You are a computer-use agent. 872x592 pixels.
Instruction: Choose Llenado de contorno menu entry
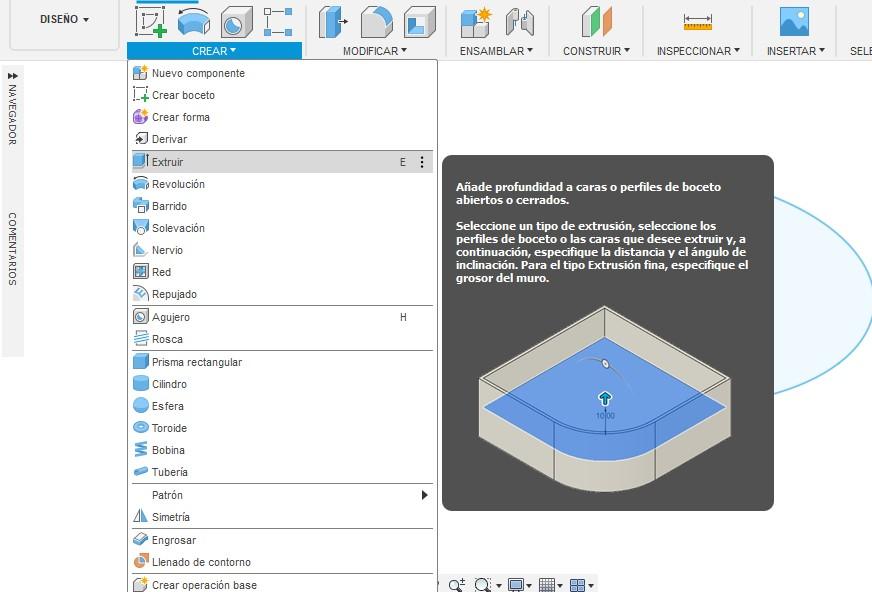pyautogui.click(x=283, y=562)
